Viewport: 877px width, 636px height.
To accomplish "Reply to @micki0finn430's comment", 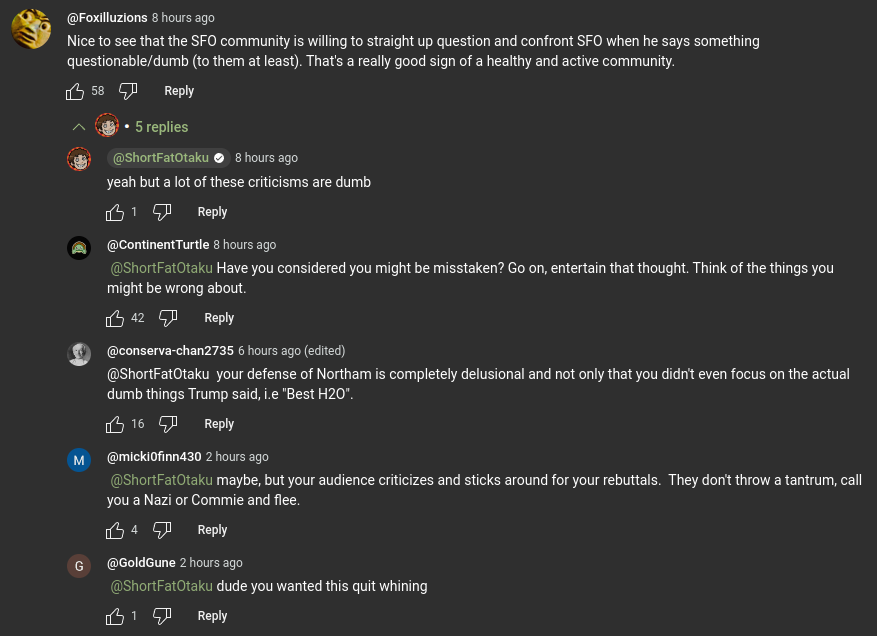I will pyautogui.click(x=212, y=530).
